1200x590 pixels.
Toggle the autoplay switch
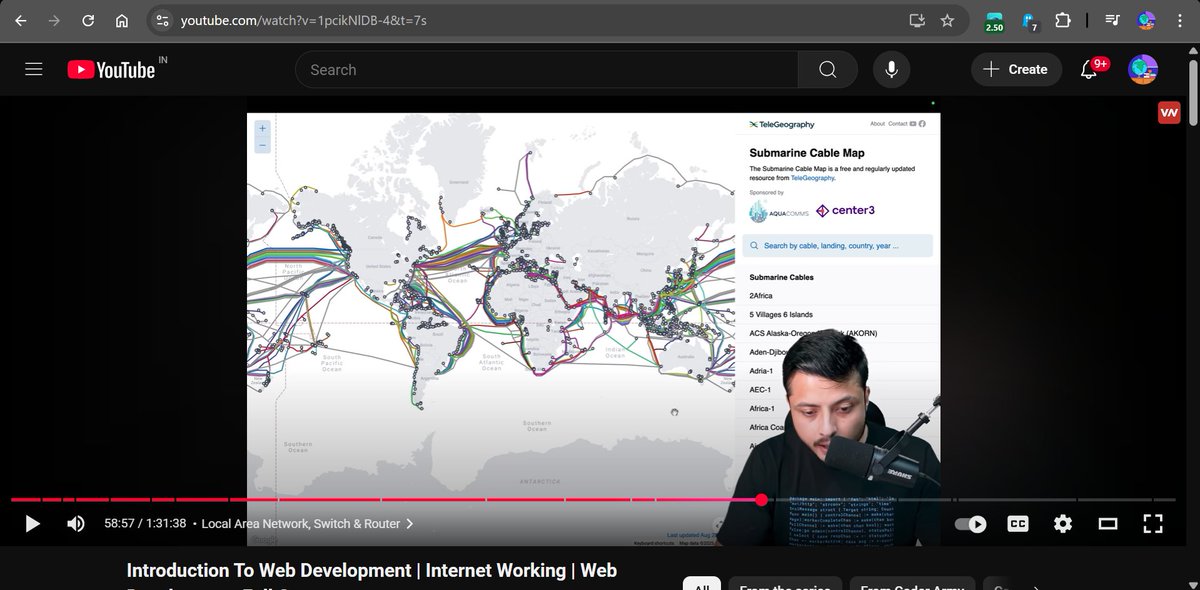point(970,523)
